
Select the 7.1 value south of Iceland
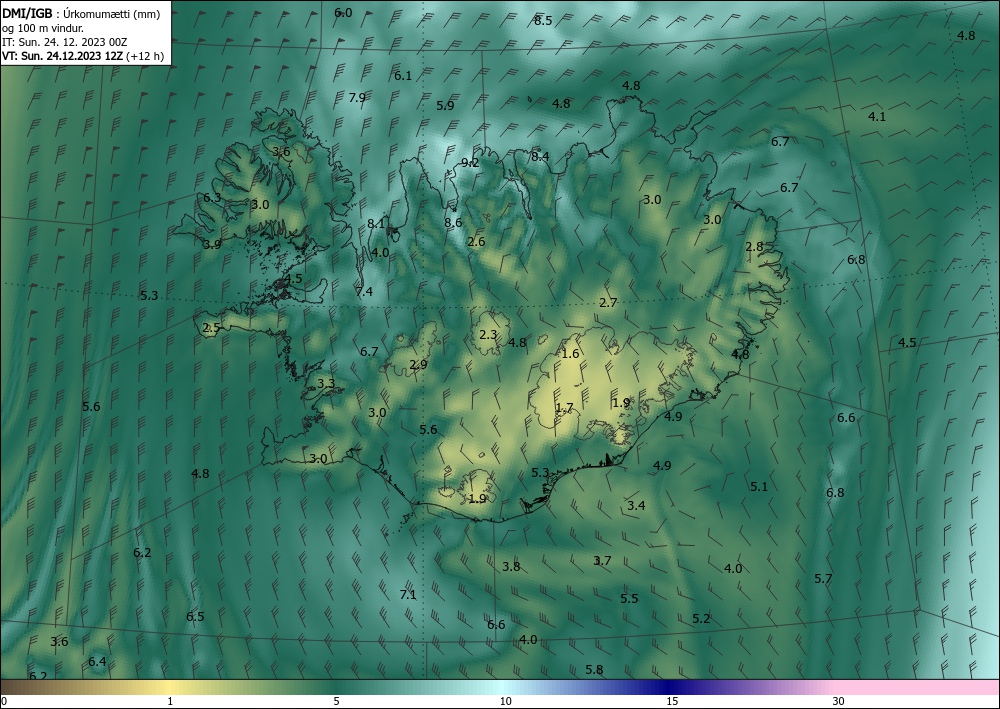click(408, 595)
